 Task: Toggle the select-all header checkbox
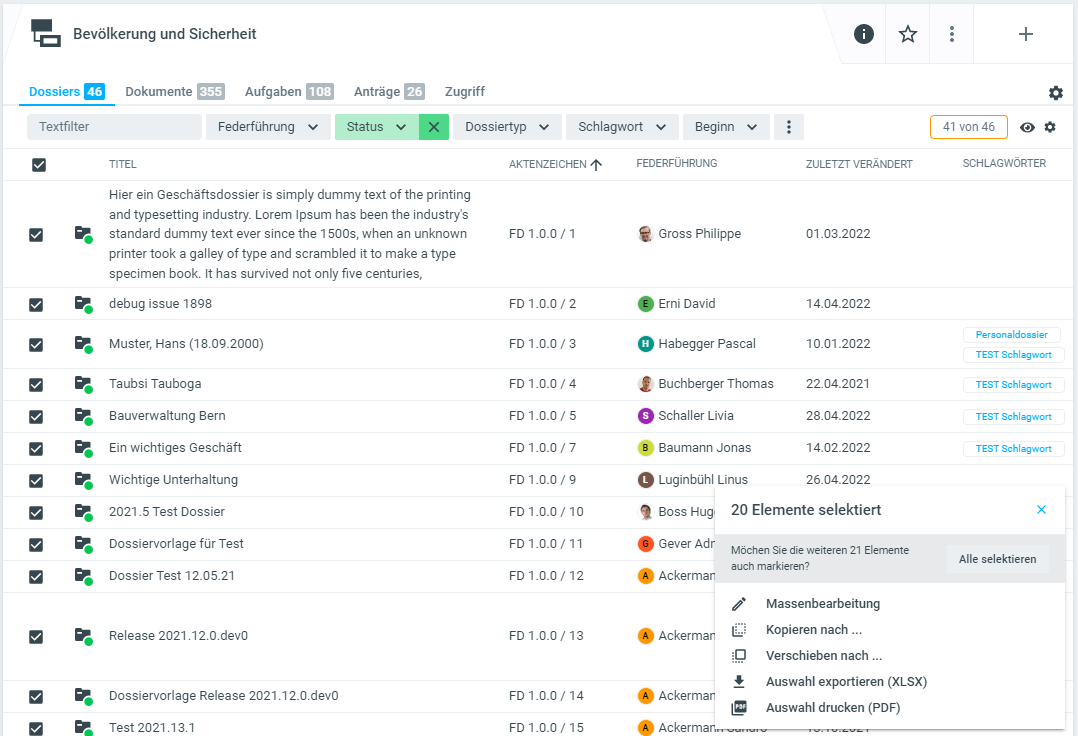pos(39,165)
